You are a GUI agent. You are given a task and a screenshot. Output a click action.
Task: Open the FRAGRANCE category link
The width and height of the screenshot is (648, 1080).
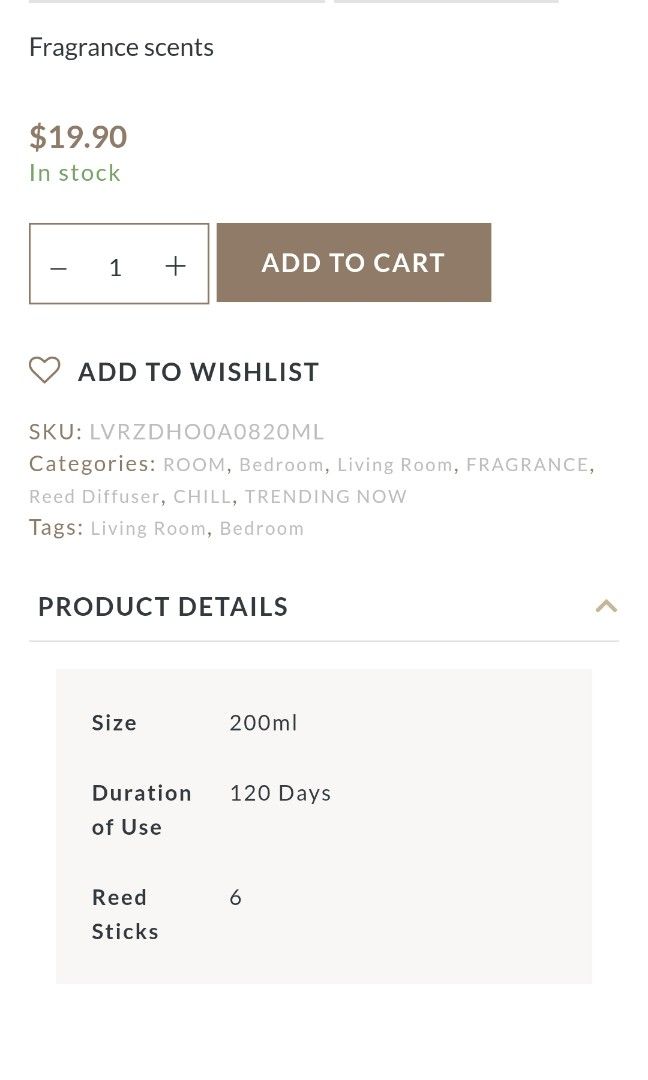[527, 465]
